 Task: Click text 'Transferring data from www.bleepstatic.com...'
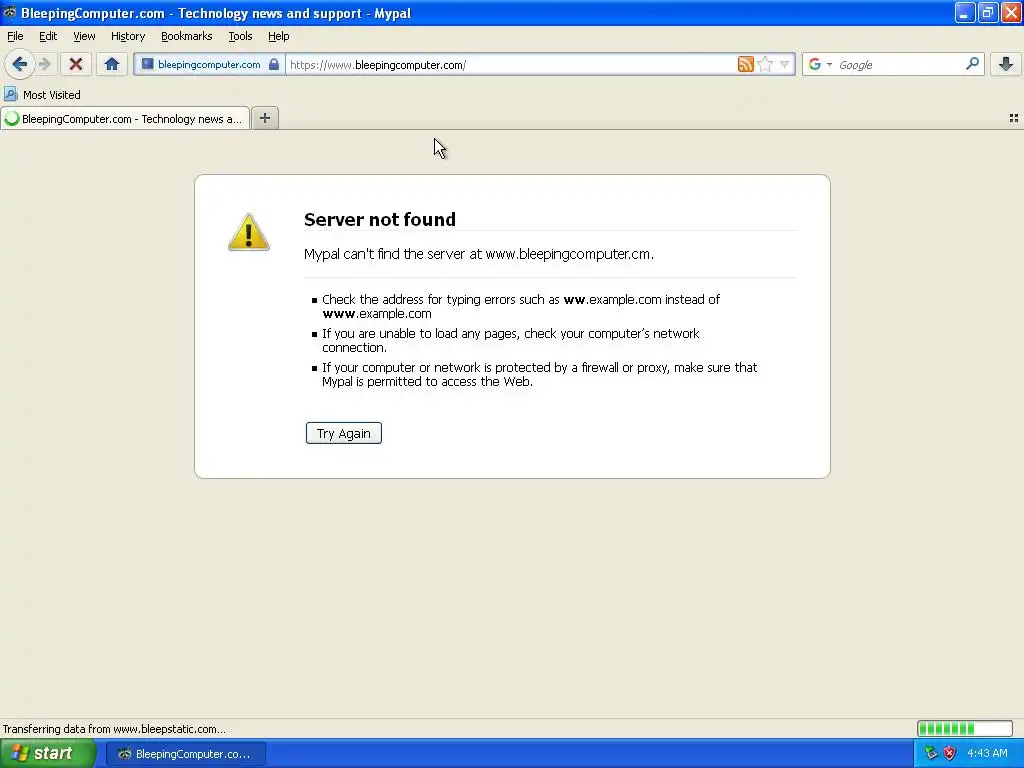pos(114,729)
